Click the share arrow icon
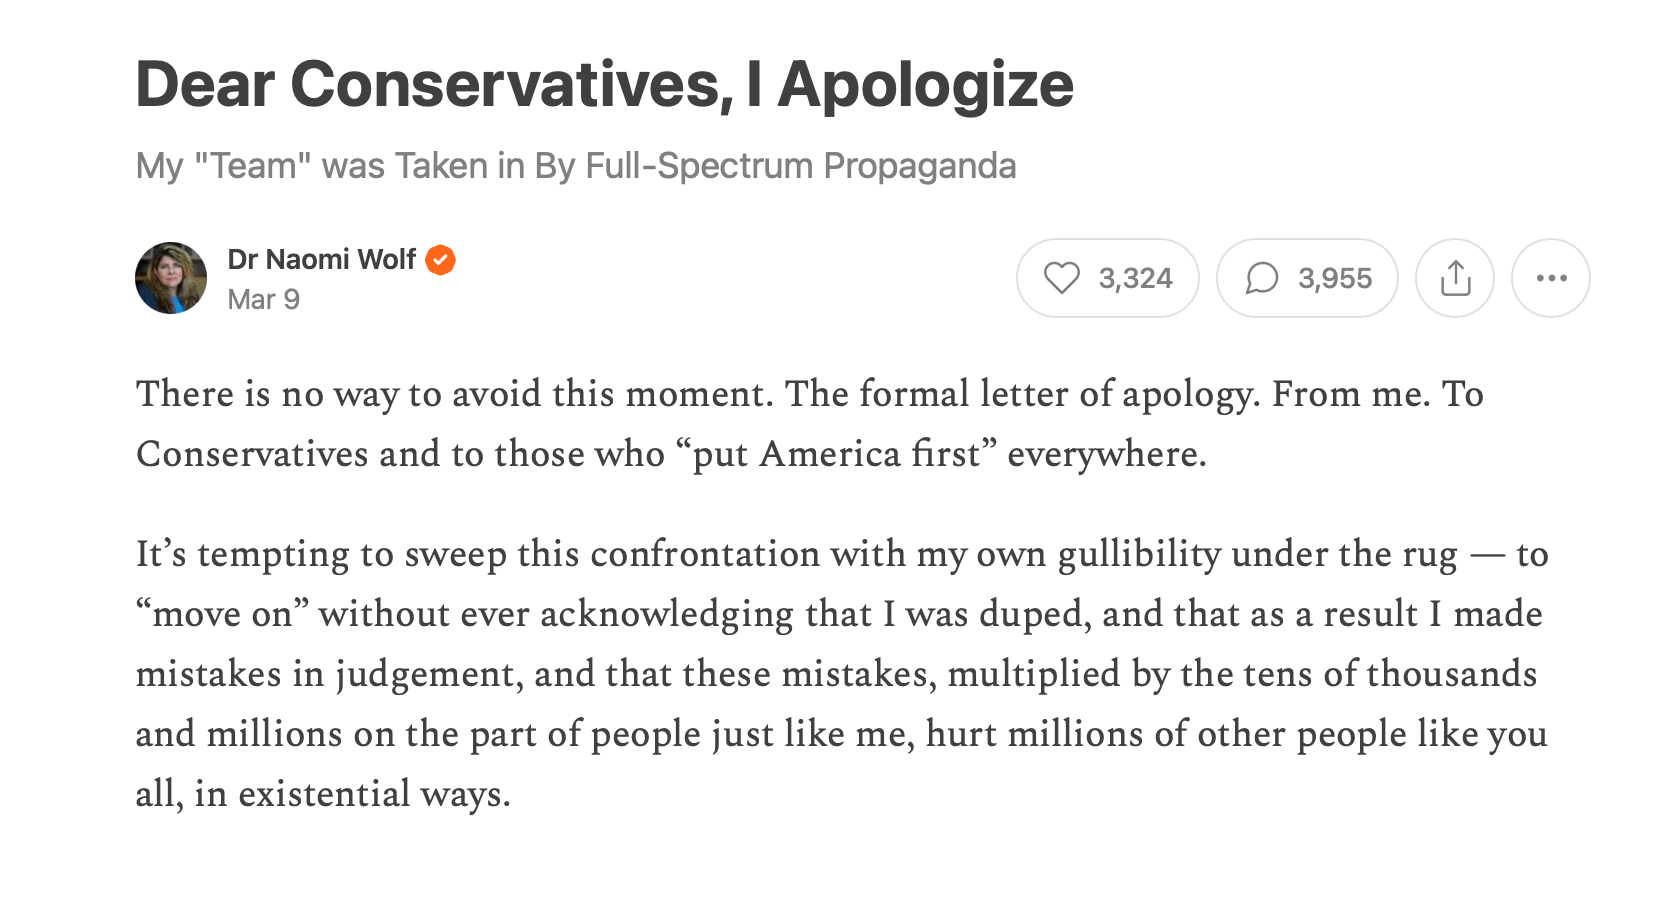1654x916 pixels. (1455, 278)
